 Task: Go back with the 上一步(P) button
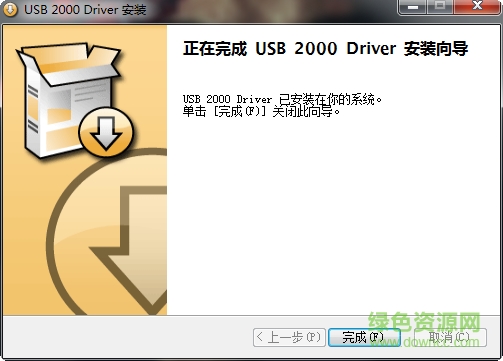click(289, 337)
